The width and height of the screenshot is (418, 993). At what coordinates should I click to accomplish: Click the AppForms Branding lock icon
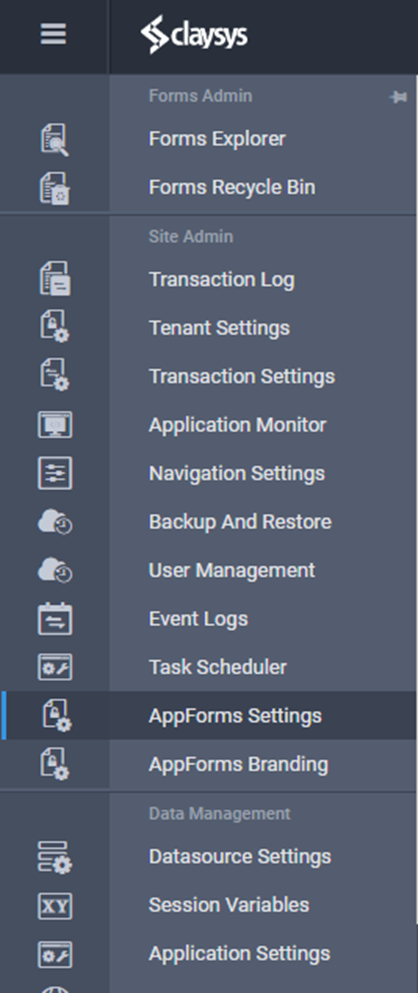pyautogui.click(x=56, y=764)
